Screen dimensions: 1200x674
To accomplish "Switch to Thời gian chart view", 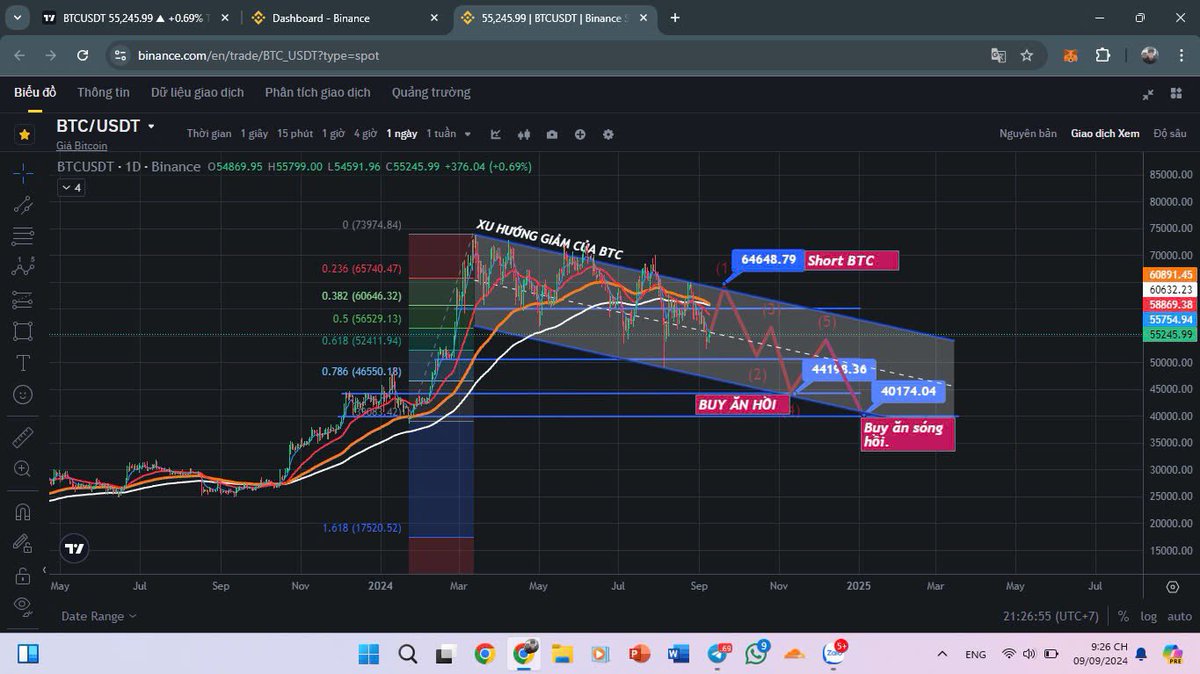I will [209, 134].
